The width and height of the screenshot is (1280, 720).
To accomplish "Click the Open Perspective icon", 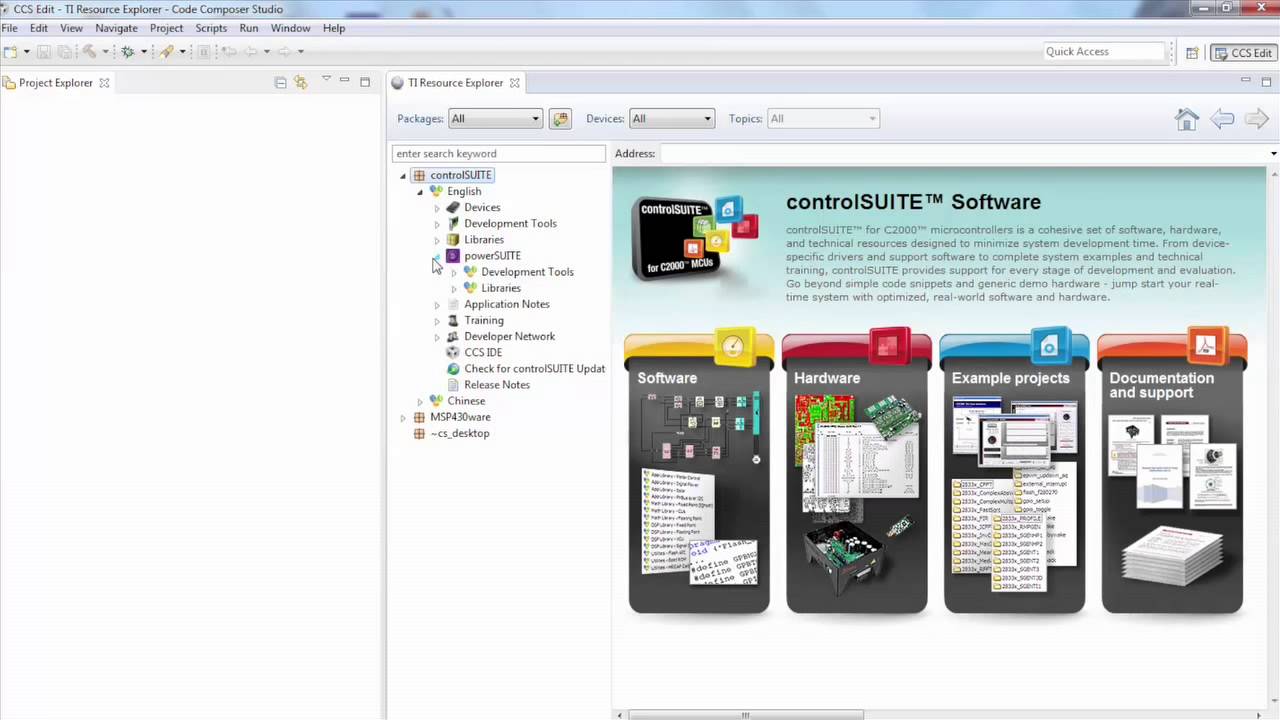I will click(x=1192, y=53).
